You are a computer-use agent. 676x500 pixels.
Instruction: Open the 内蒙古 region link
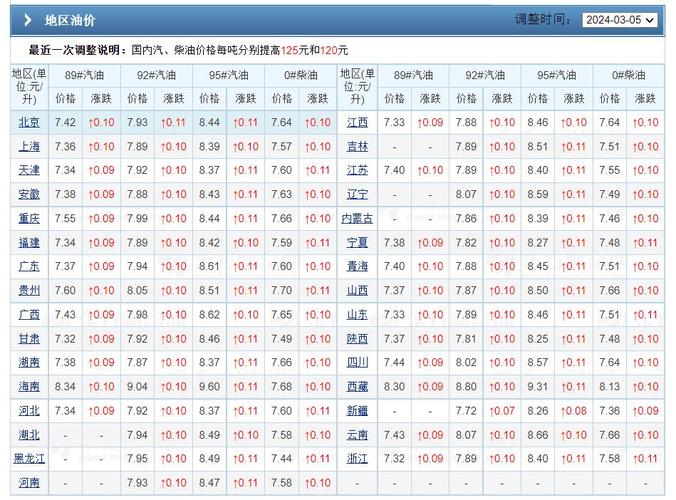(x=357, y=219)
